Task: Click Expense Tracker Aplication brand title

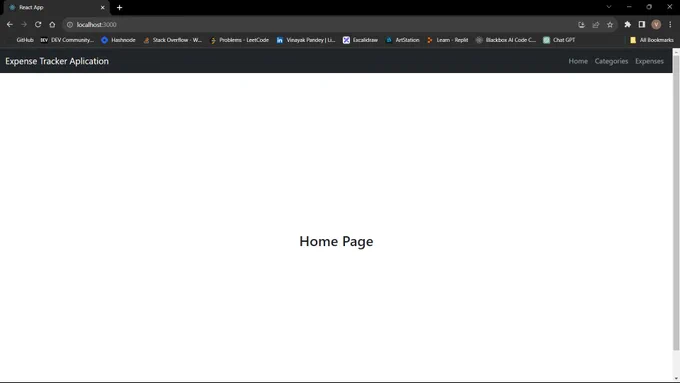Action: pyautogui.click(x=57, y=61)
